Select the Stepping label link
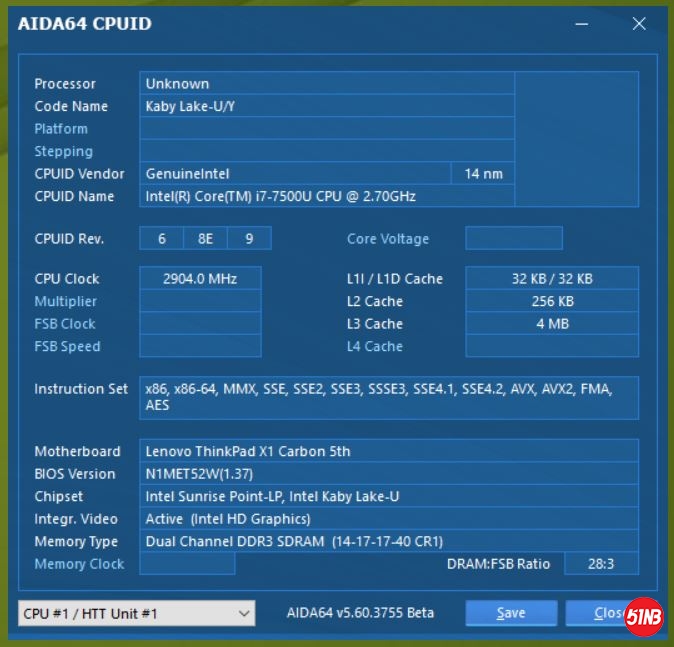Viewport: 674px width, 647px height. point(63,152)
